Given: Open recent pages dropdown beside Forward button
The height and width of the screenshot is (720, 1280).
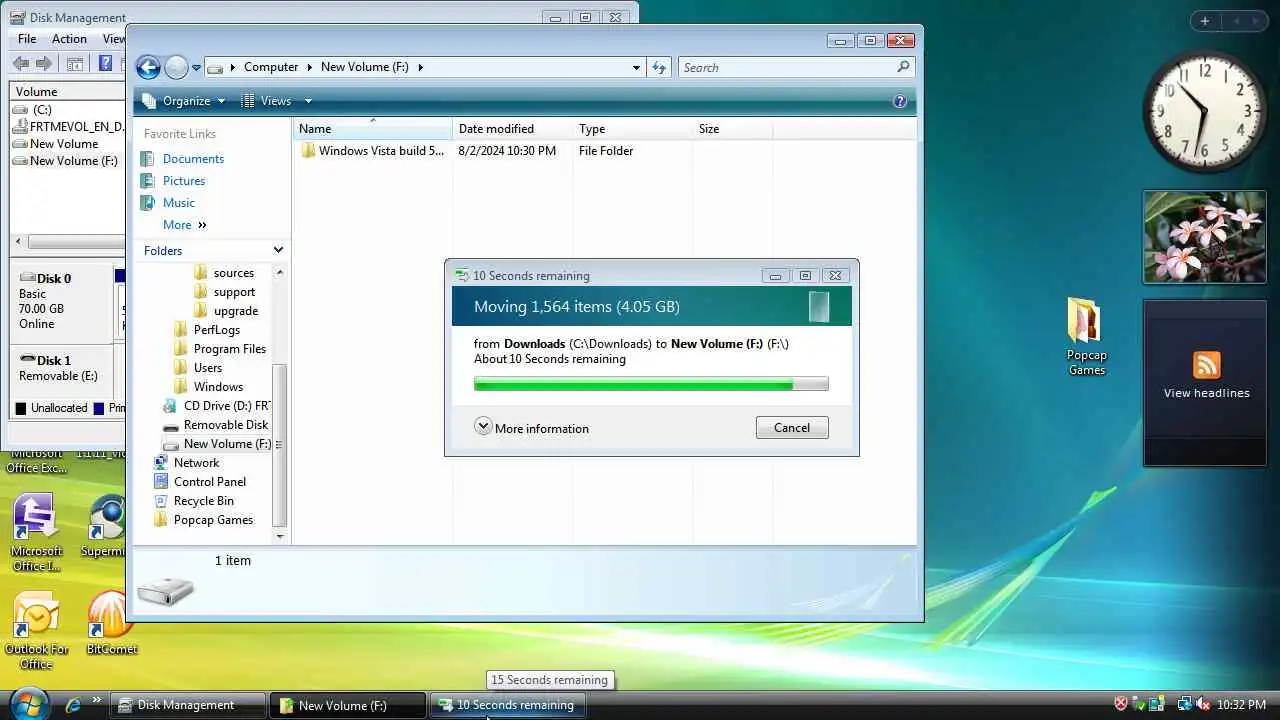Looking at the screenshot, I should point(196,68).
